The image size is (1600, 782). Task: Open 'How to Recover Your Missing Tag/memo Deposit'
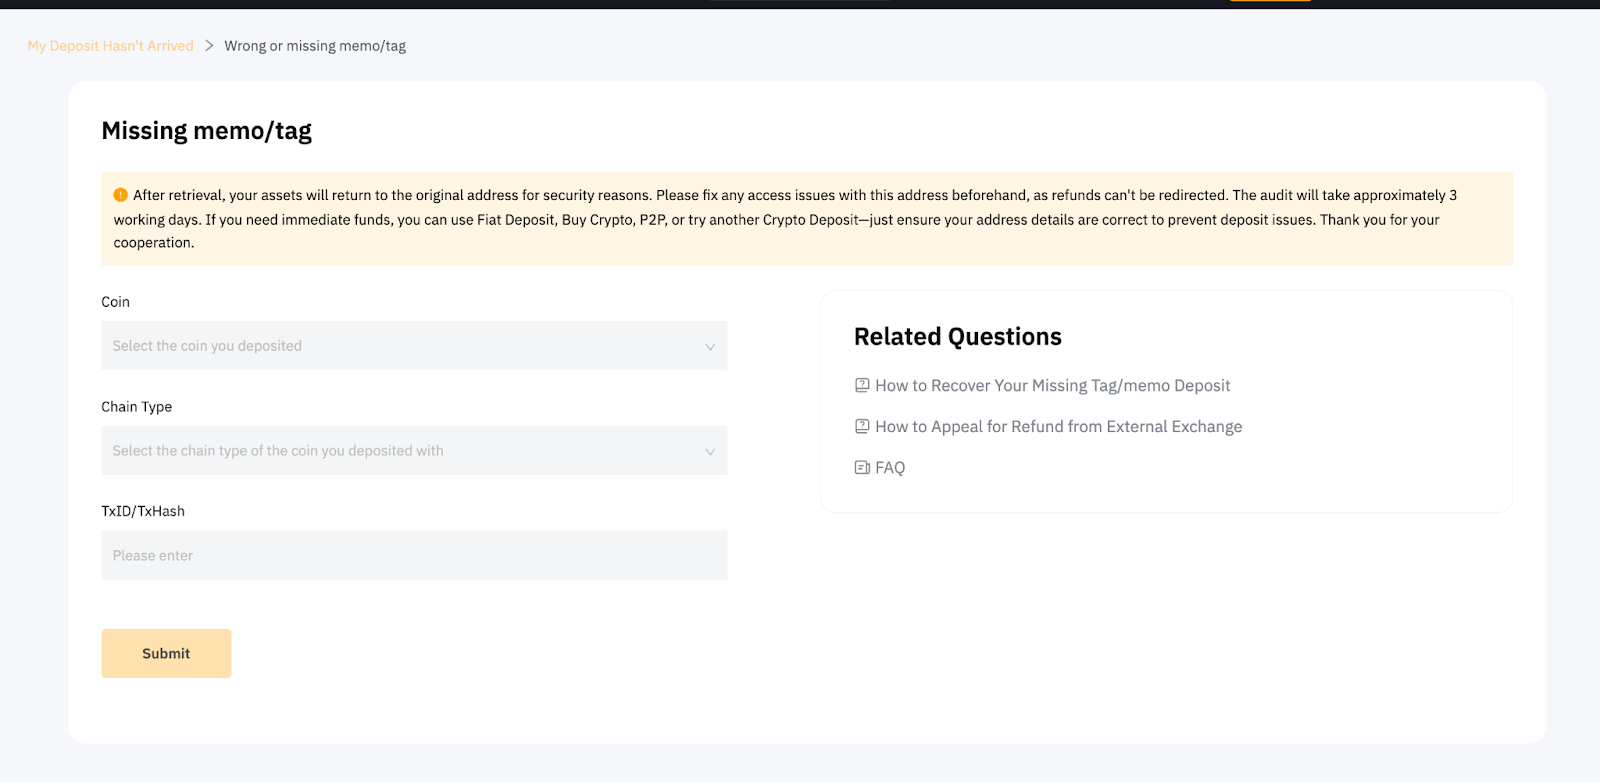click(x=1052, y=385)
